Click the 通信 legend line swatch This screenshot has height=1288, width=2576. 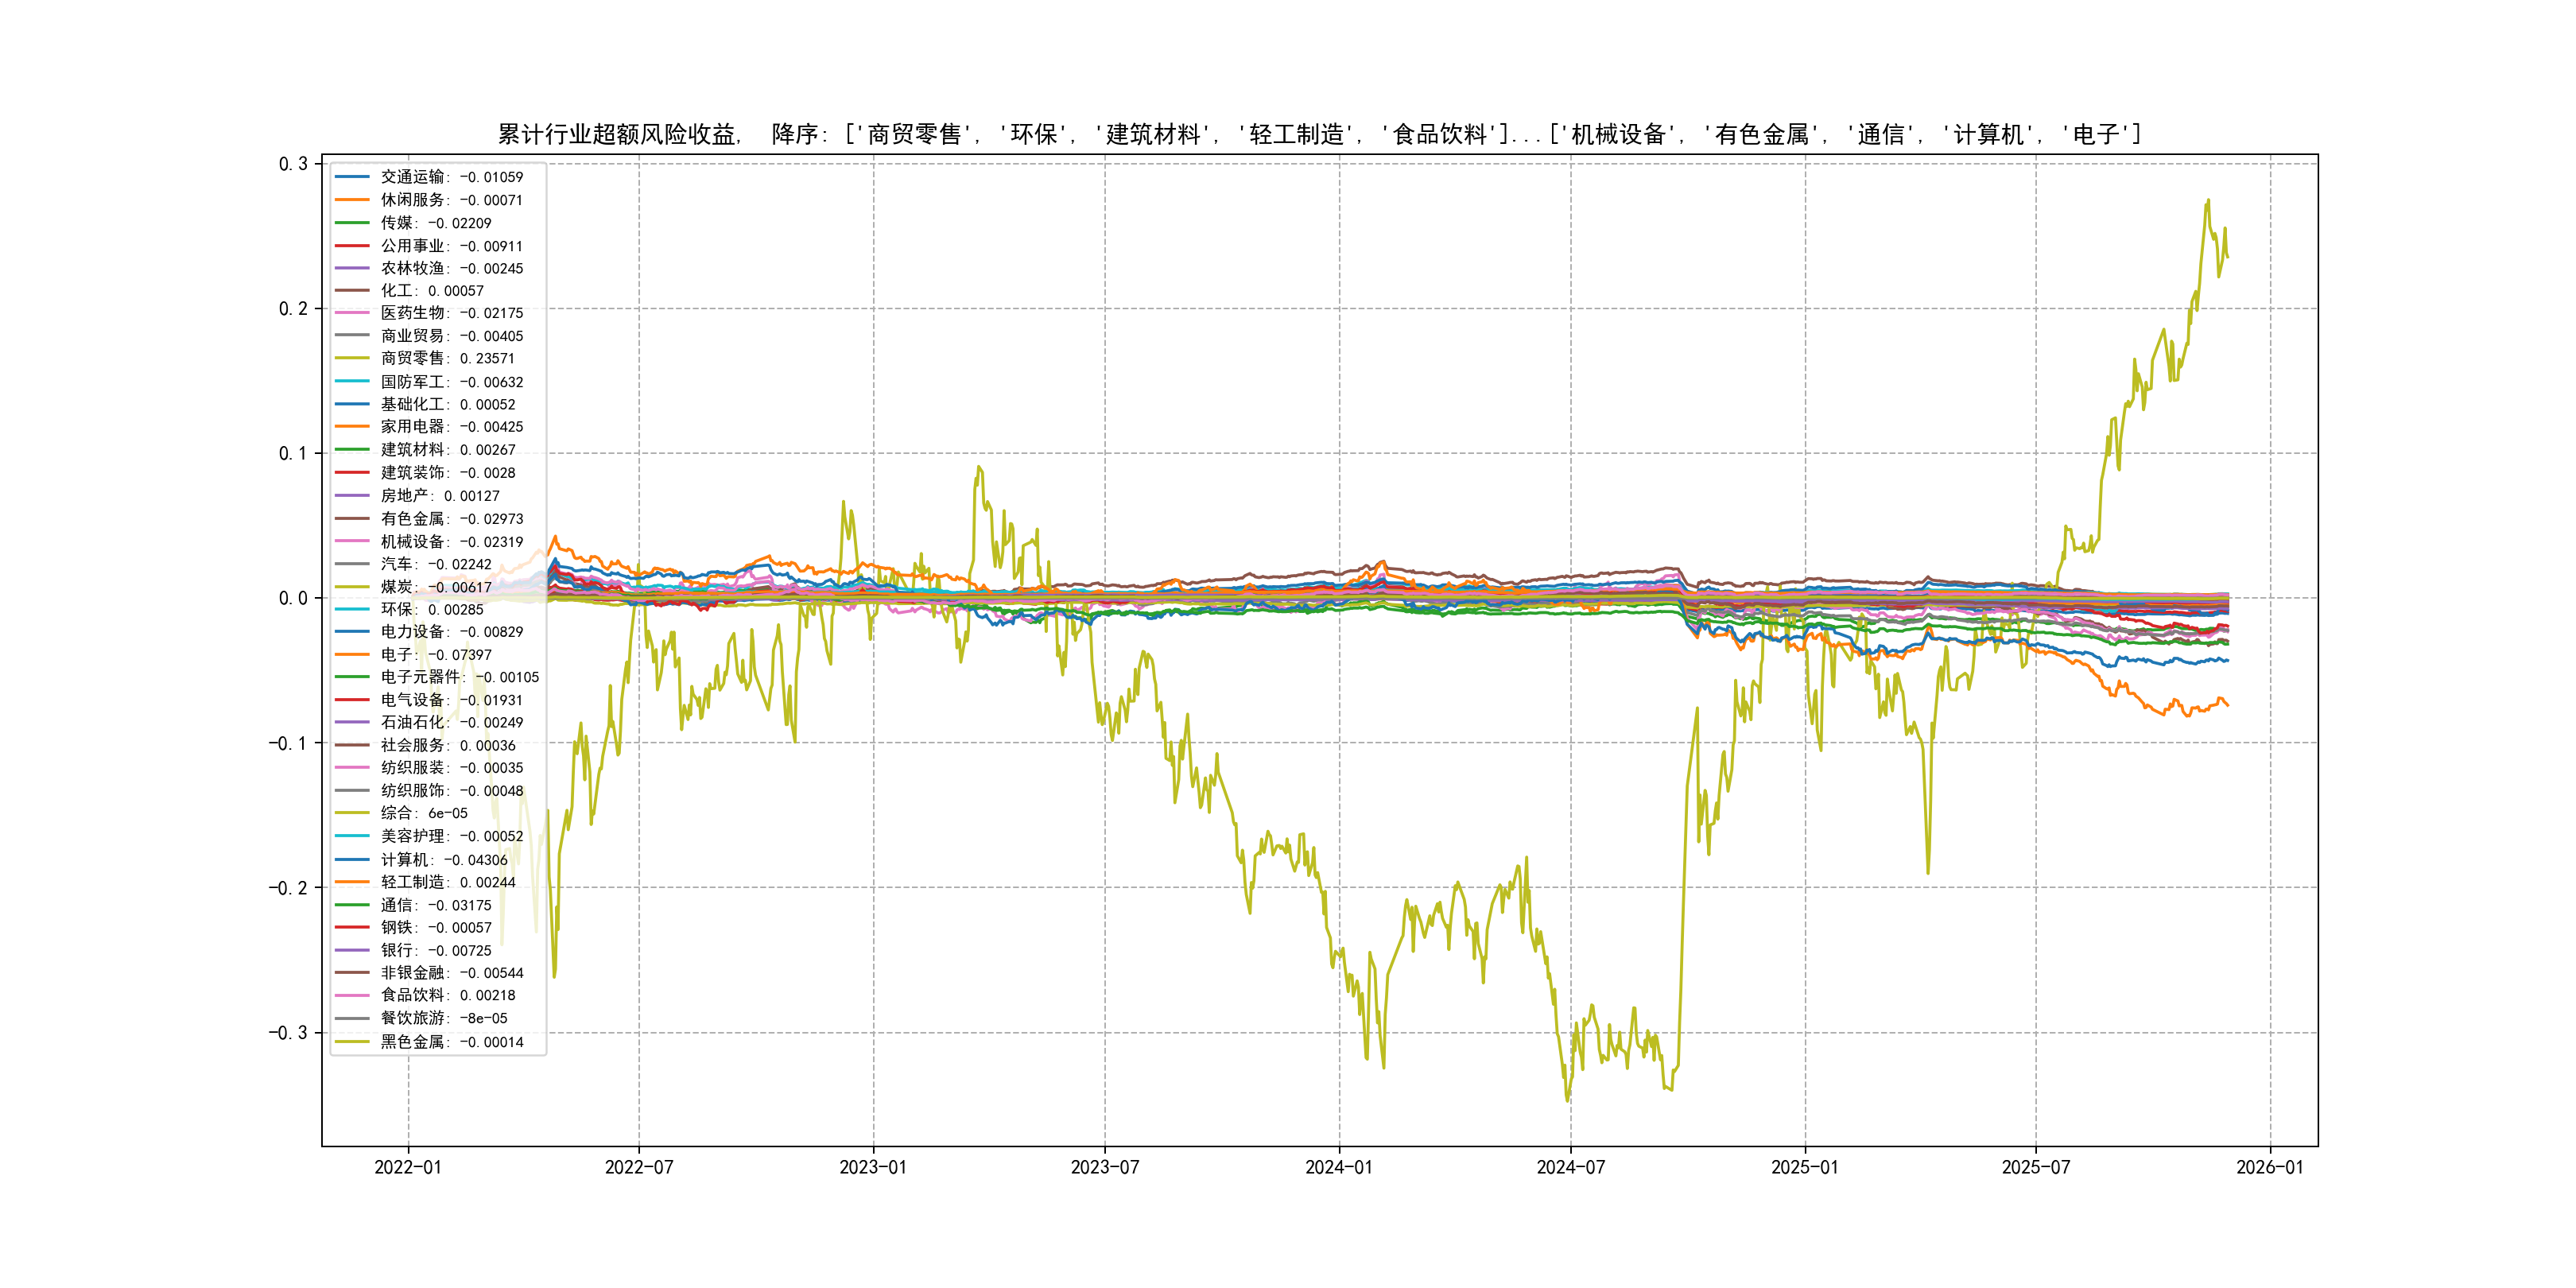tap(352, 905)
